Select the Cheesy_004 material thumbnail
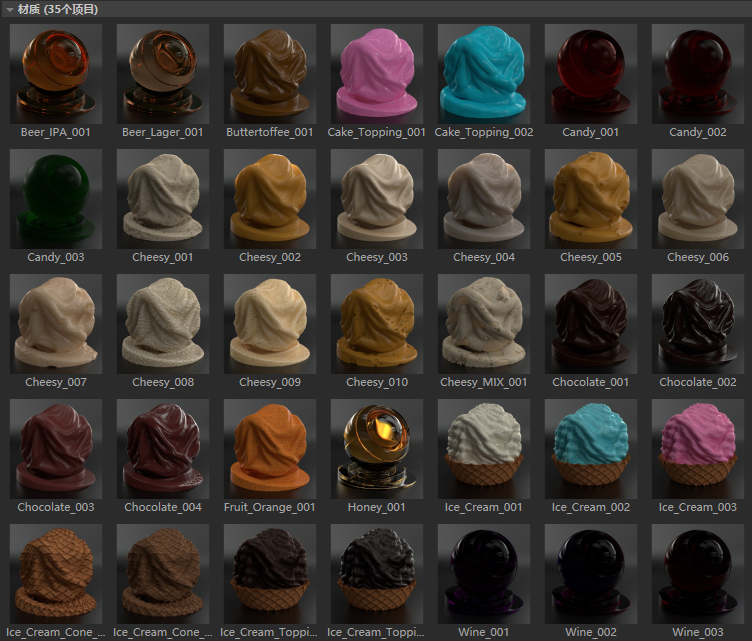 [x=483, y=199]
